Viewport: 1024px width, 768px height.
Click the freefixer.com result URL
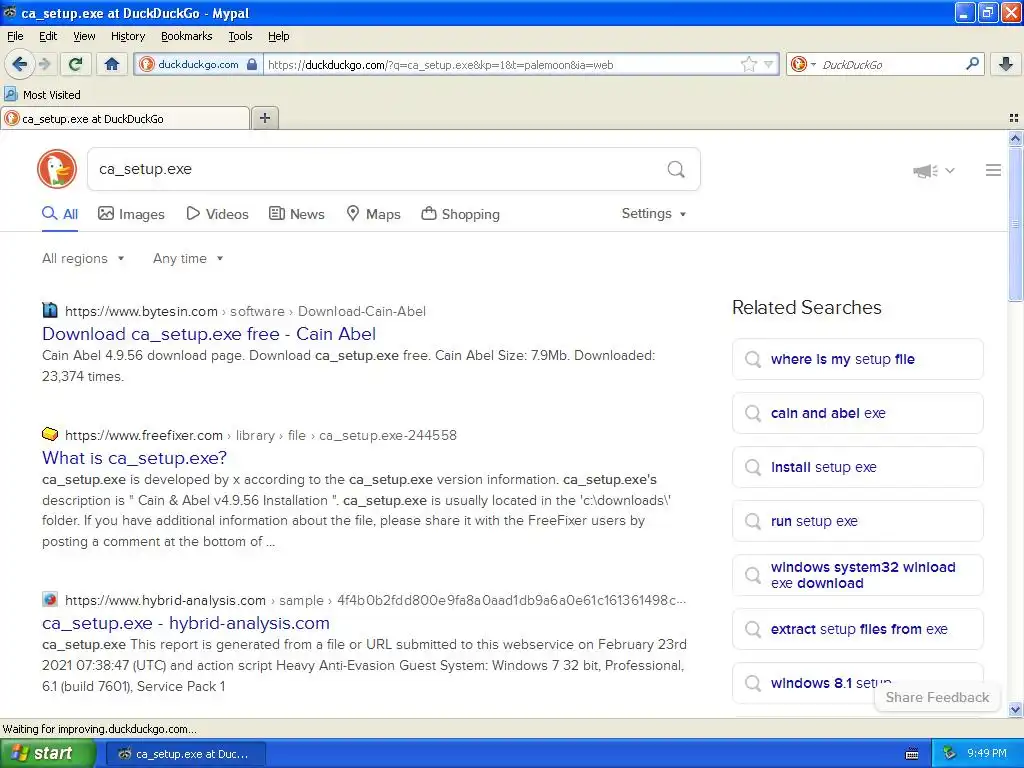pos(261,436)
